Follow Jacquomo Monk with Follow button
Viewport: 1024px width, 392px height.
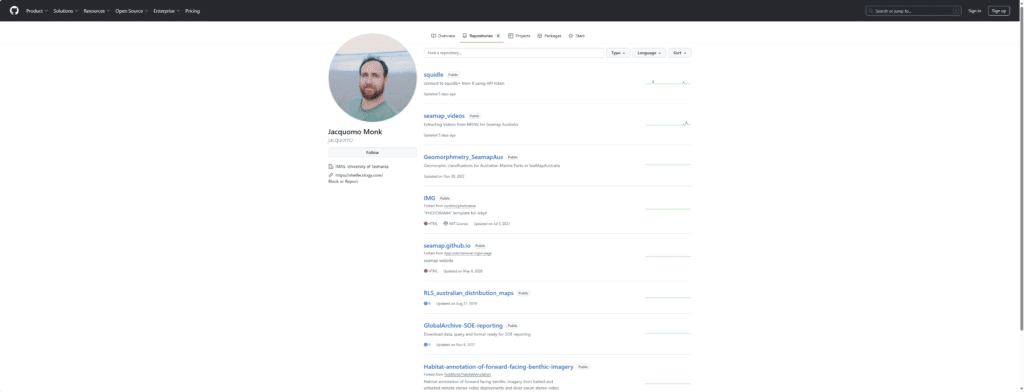click(x=372, y=152)
